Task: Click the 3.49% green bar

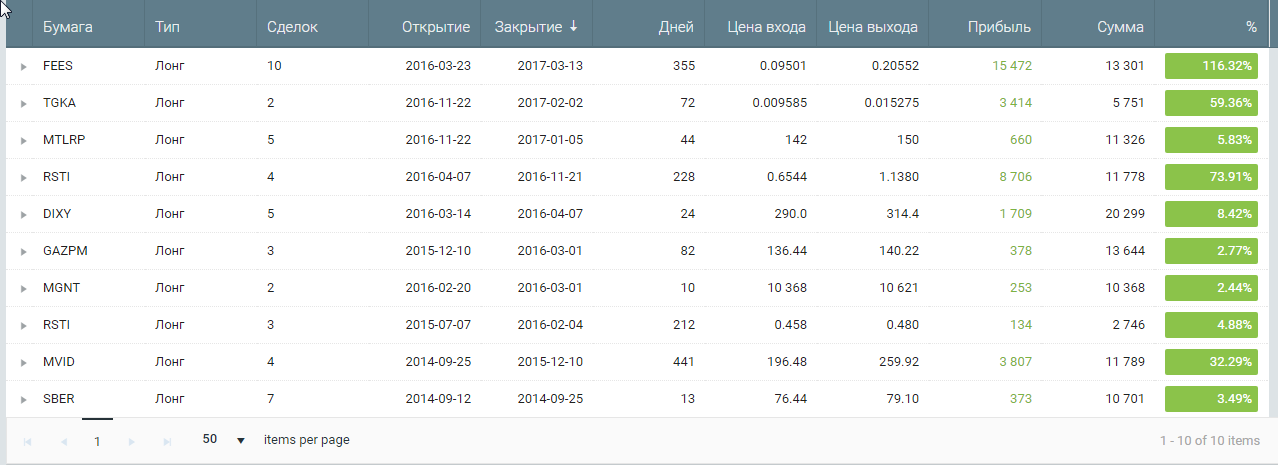Action: click(1211, 399)
